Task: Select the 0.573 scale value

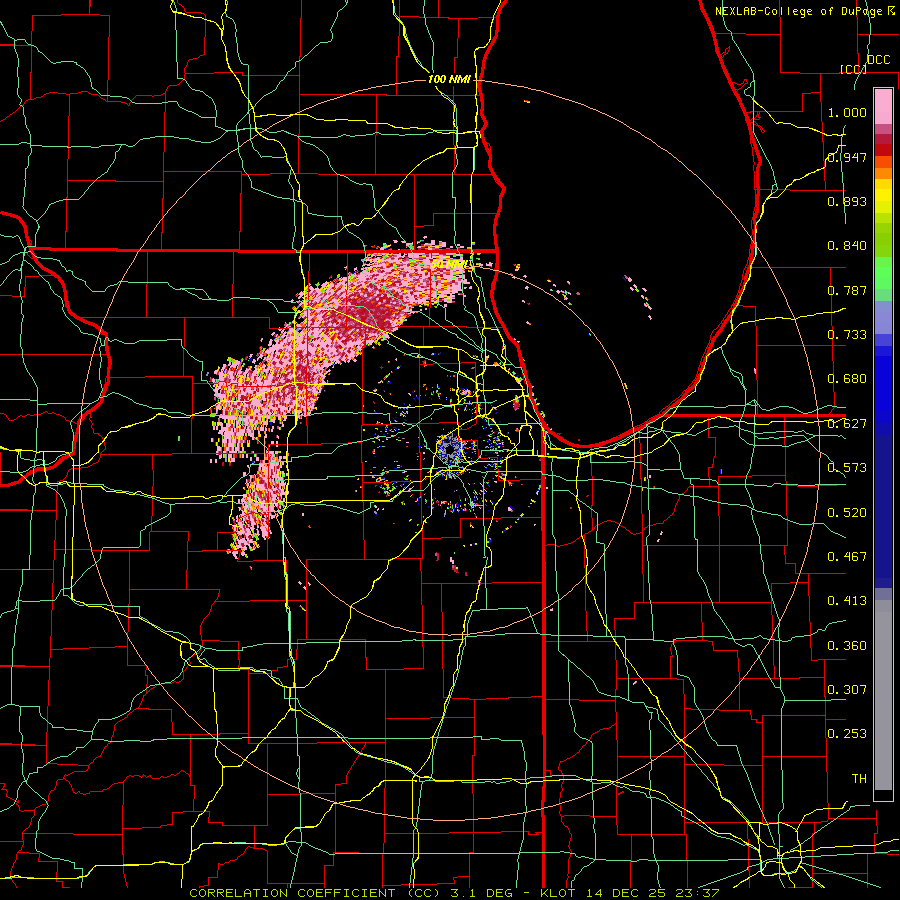Action: click(x=847, y=468)
